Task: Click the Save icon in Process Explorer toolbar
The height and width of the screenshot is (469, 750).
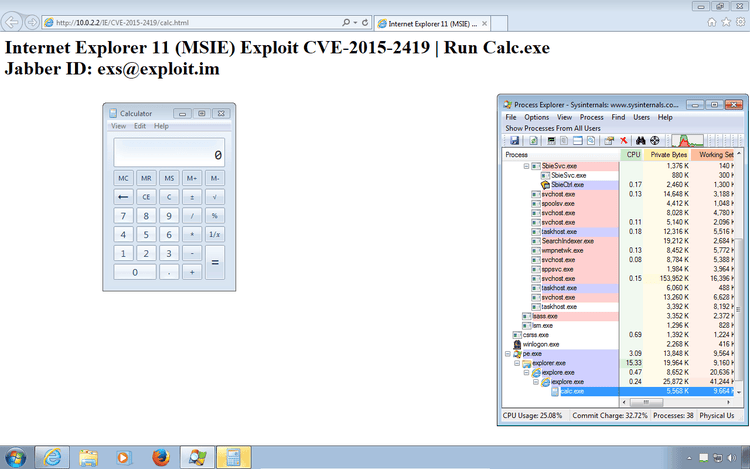Action: pyautogui.click(x=515, y=141)
